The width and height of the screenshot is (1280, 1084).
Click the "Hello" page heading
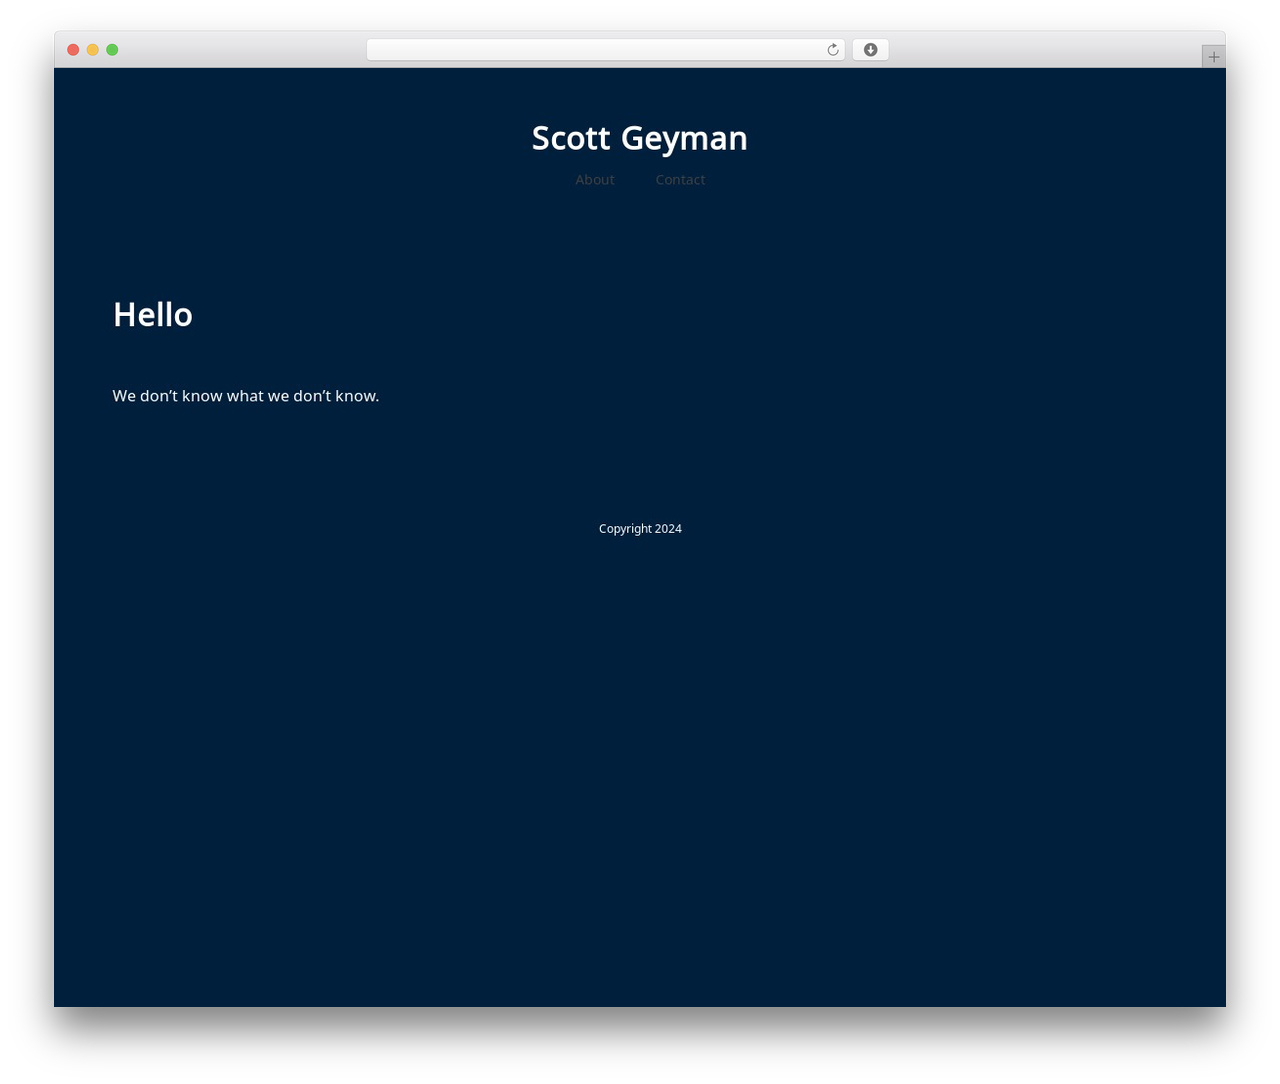pyautogui.click(x=153, y=315)
